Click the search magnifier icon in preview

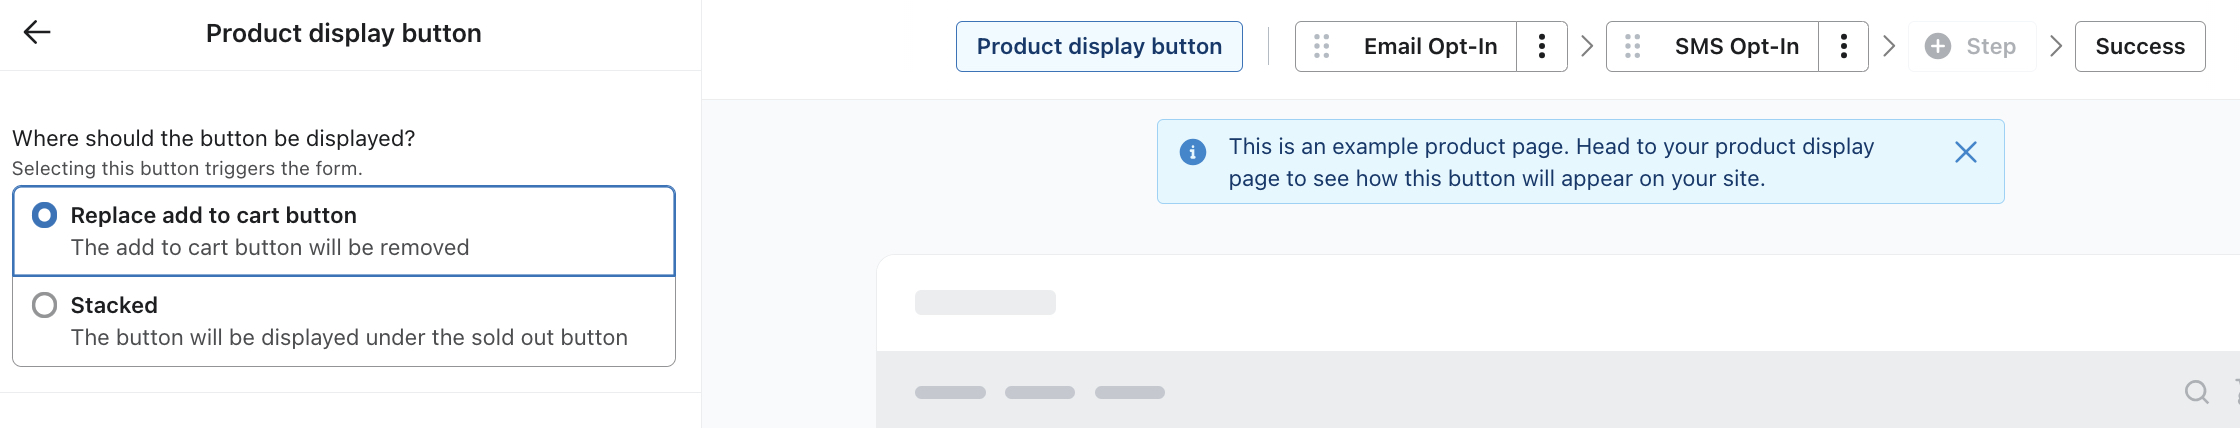point(2196,392)
